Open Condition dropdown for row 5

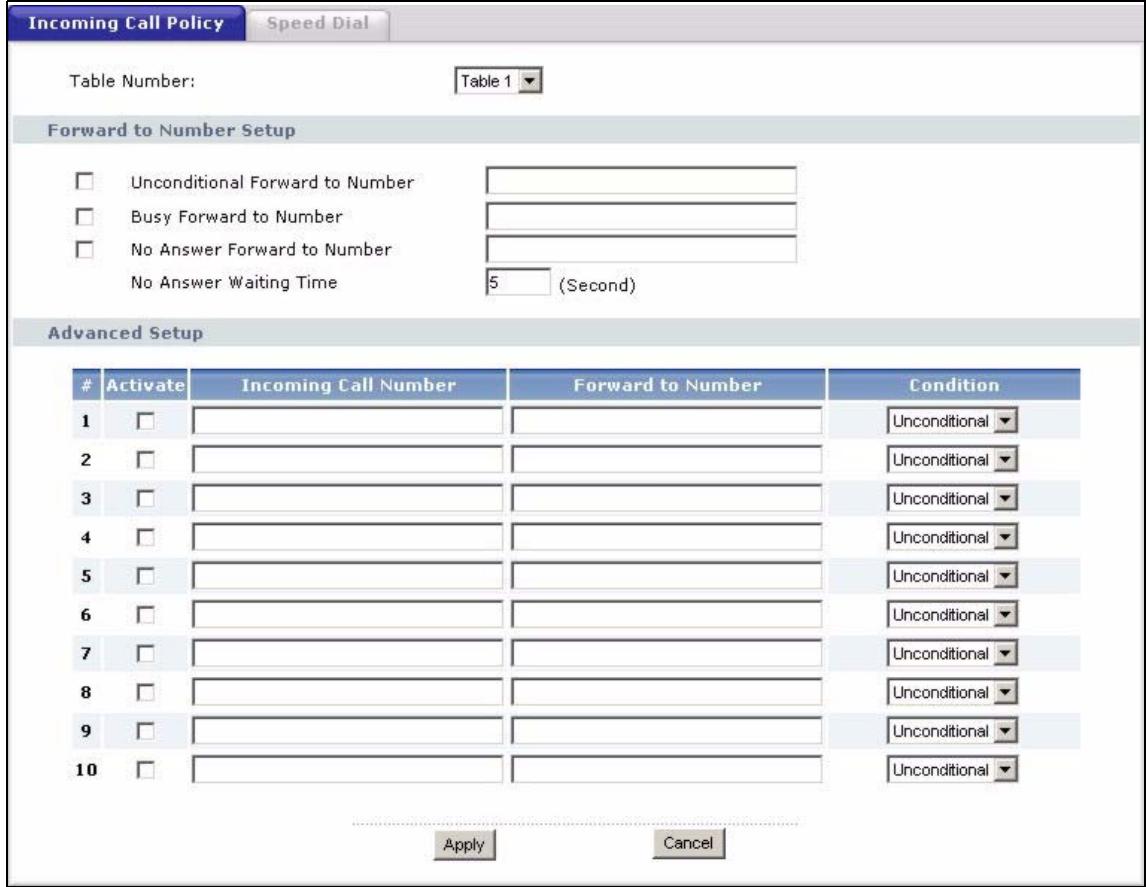point(952,576)
